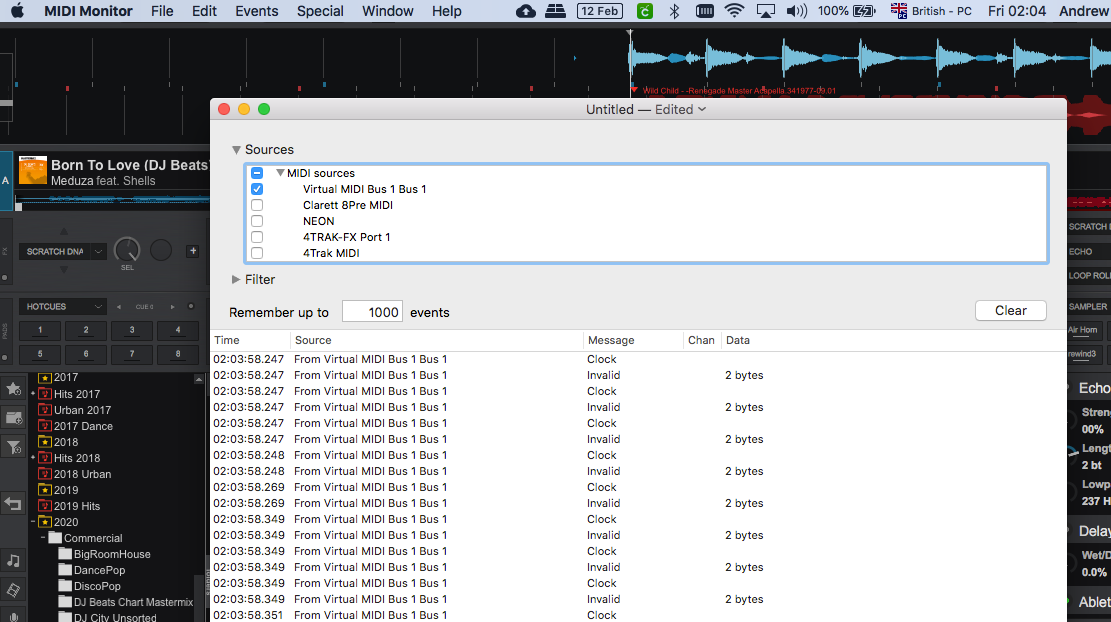Click the Bluetooth menu bar icon
Image resolution: width=1111 pixels, height=622 pixels.
[x=674, y=11]
